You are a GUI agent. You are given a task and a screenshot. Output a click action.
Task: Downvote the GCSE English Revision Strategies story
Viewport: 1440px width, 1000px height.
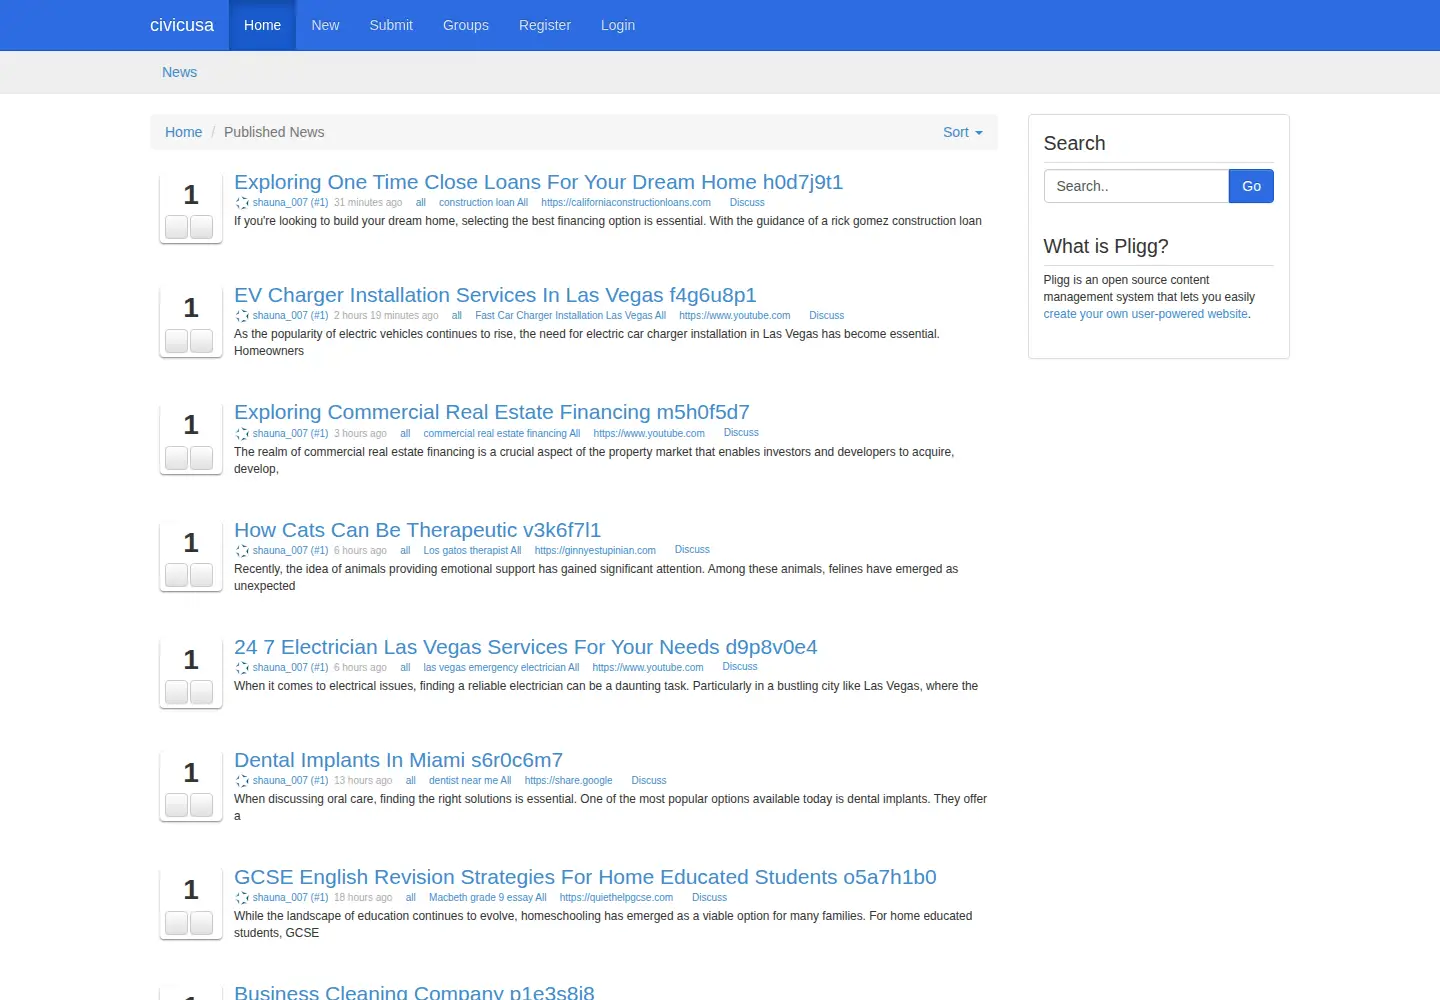pyautogui.click(x=202, y=923)
